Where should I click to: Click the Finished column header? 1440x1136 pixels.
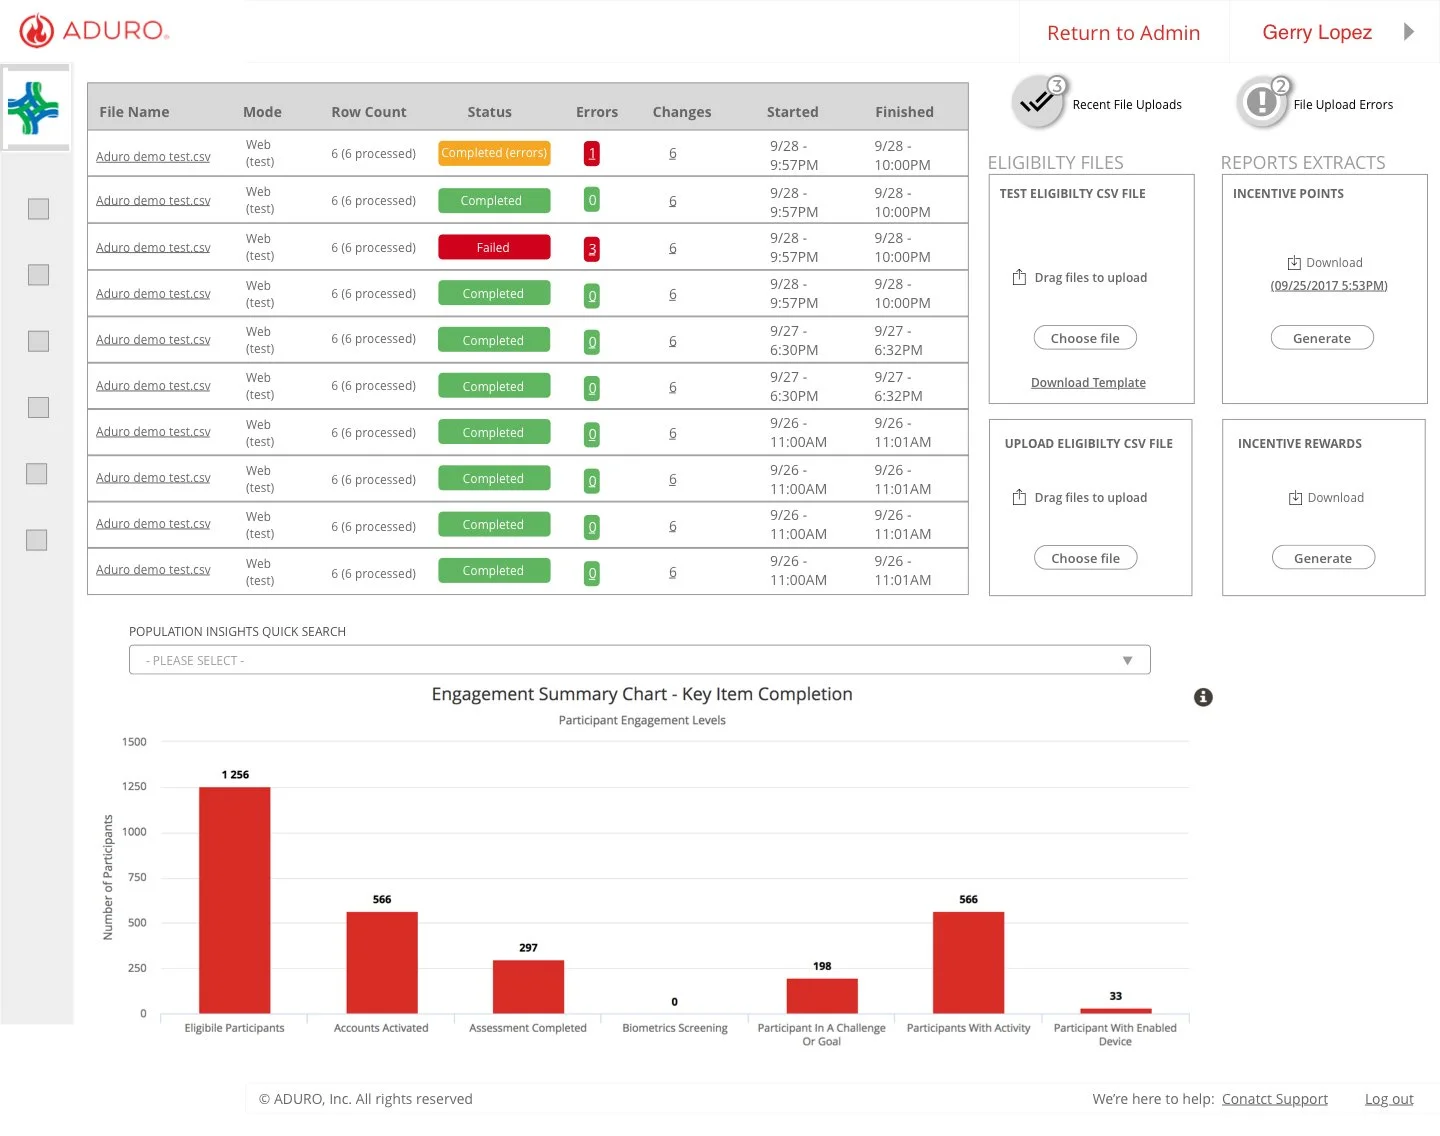[904, 112]
